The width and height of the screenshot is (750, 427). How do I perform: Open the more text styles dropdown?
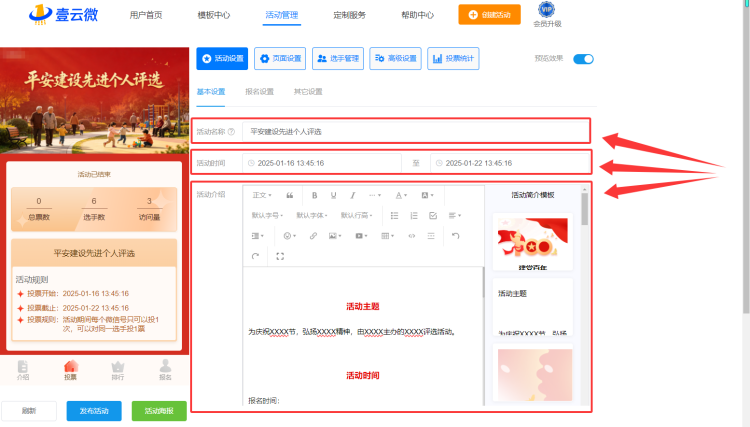pyautogui.click(x=375, y=195)
